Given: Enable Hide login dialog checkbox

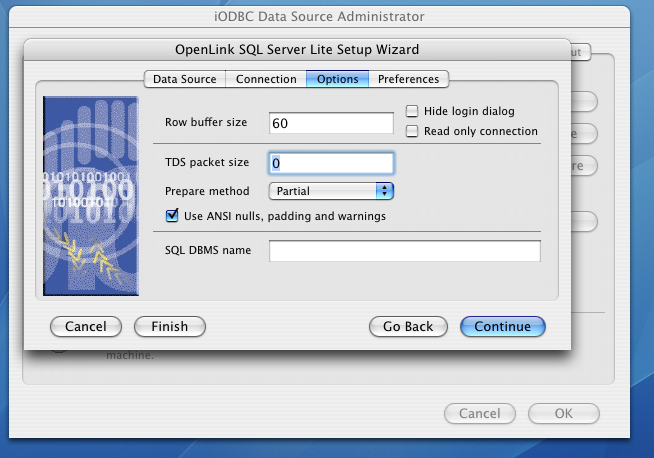Looking at the screenshot, I should point(412,111).
